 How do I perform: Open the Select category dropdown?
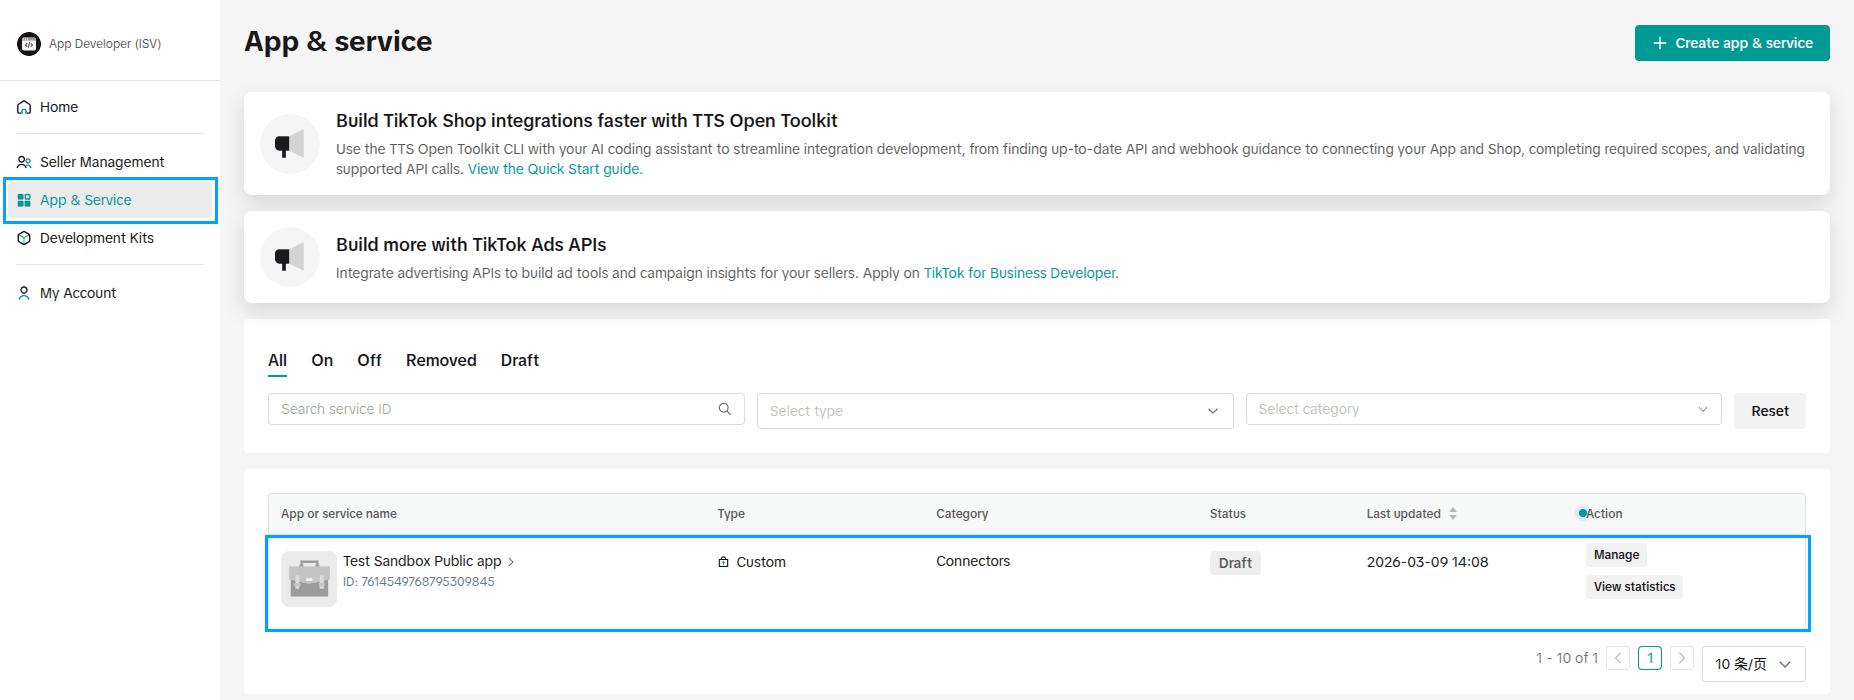pyautogui.click(x=1484, y=409)
